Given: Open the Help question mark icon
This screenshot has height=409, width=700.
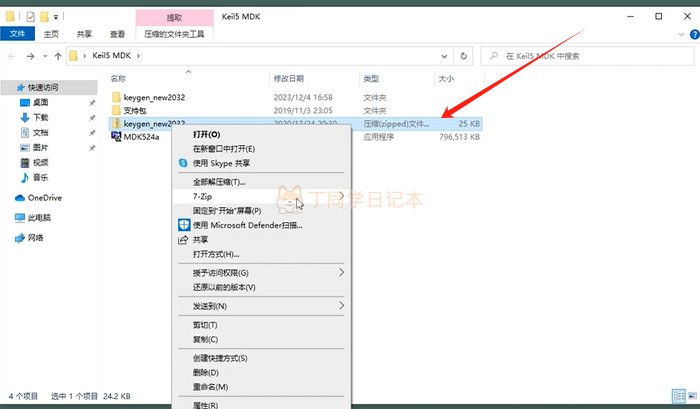Looking at the screenshot, I should coord(695,34).
